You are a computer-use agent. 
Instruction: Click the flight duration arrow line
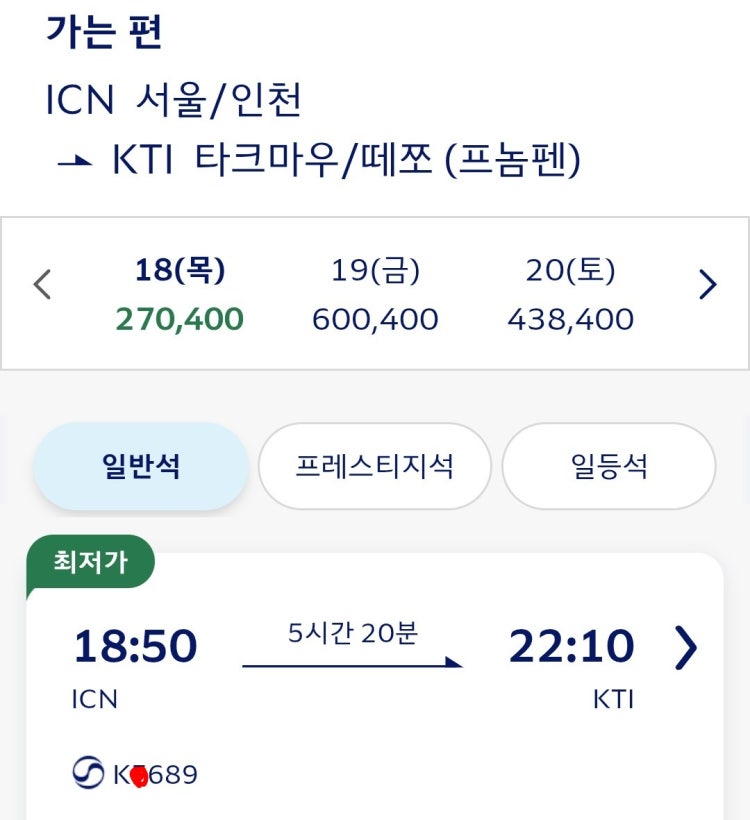pyautogui.click(x=353, y=663)
